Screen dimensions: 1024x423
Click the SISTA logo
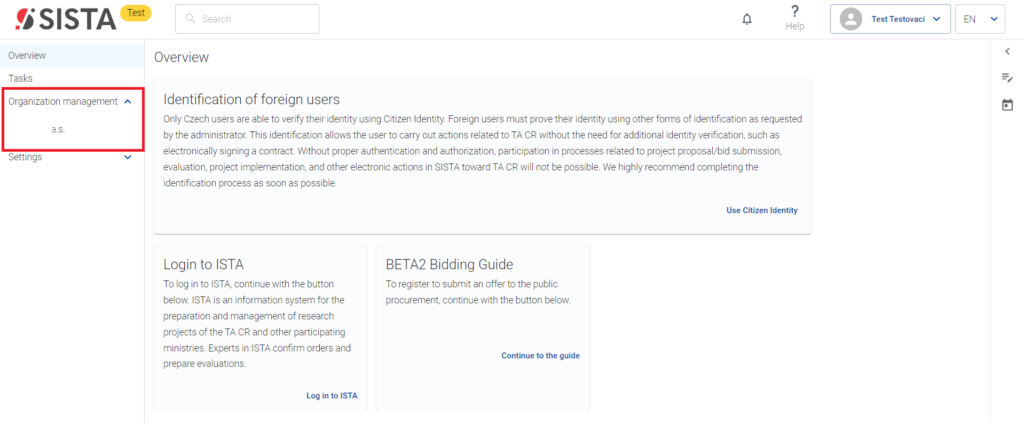[65, 20]
